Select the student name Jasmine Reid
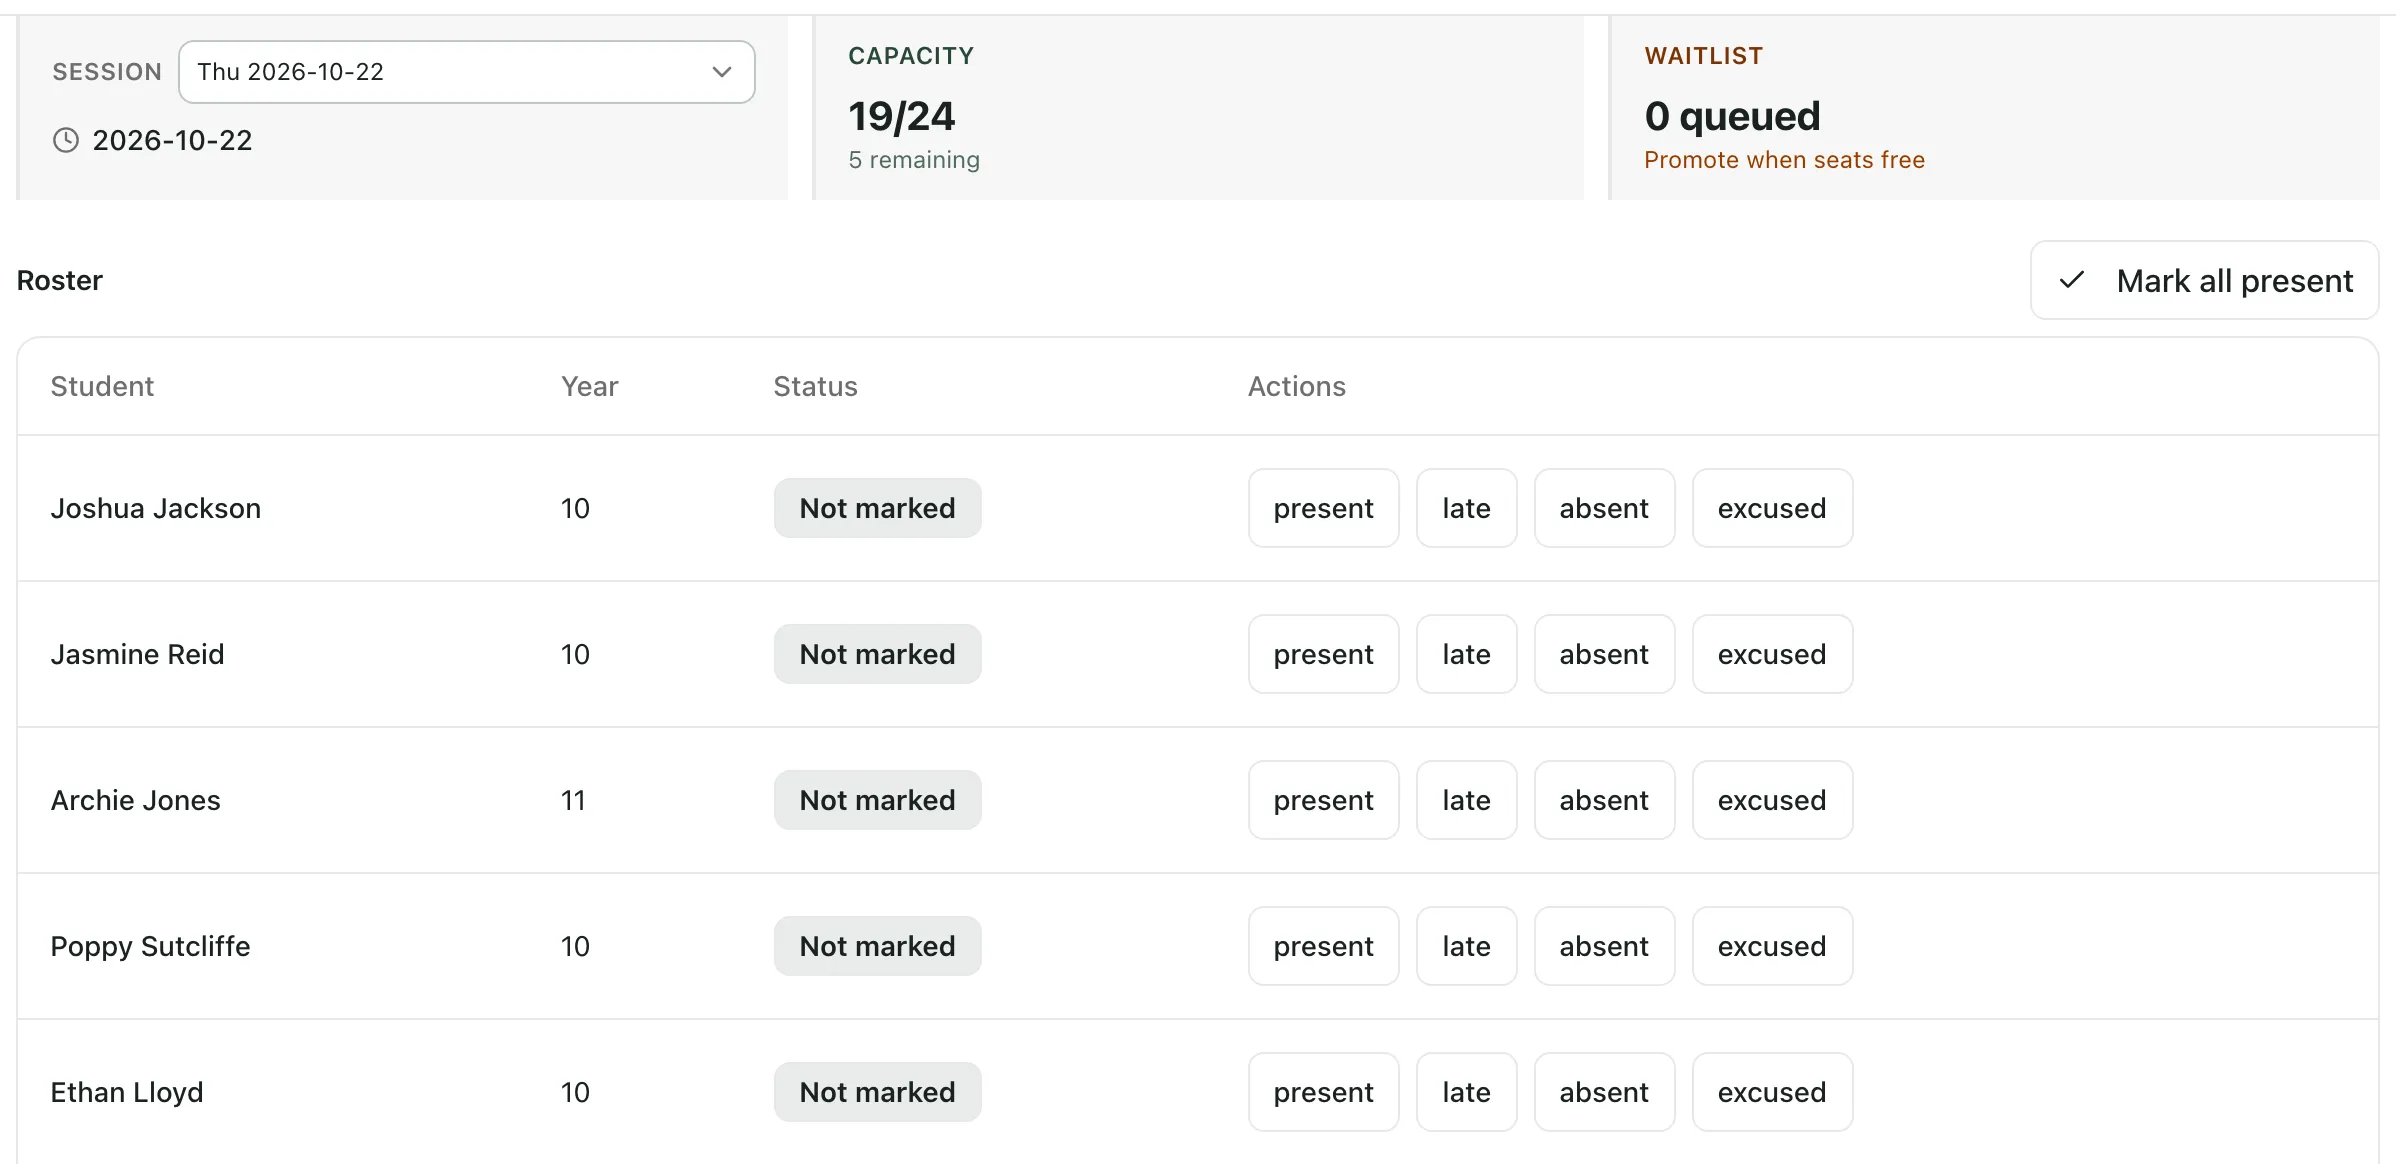This screenshot has width=2396, height=1164. pos(137,654)
